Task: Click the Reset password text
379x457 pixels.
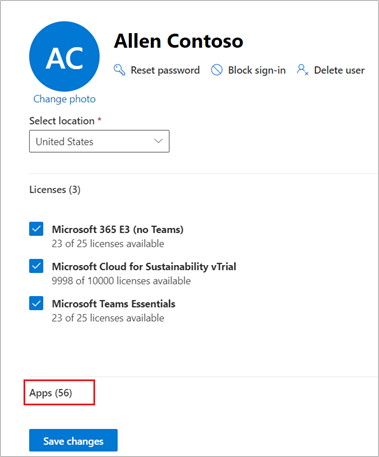Action: (165, 70)
